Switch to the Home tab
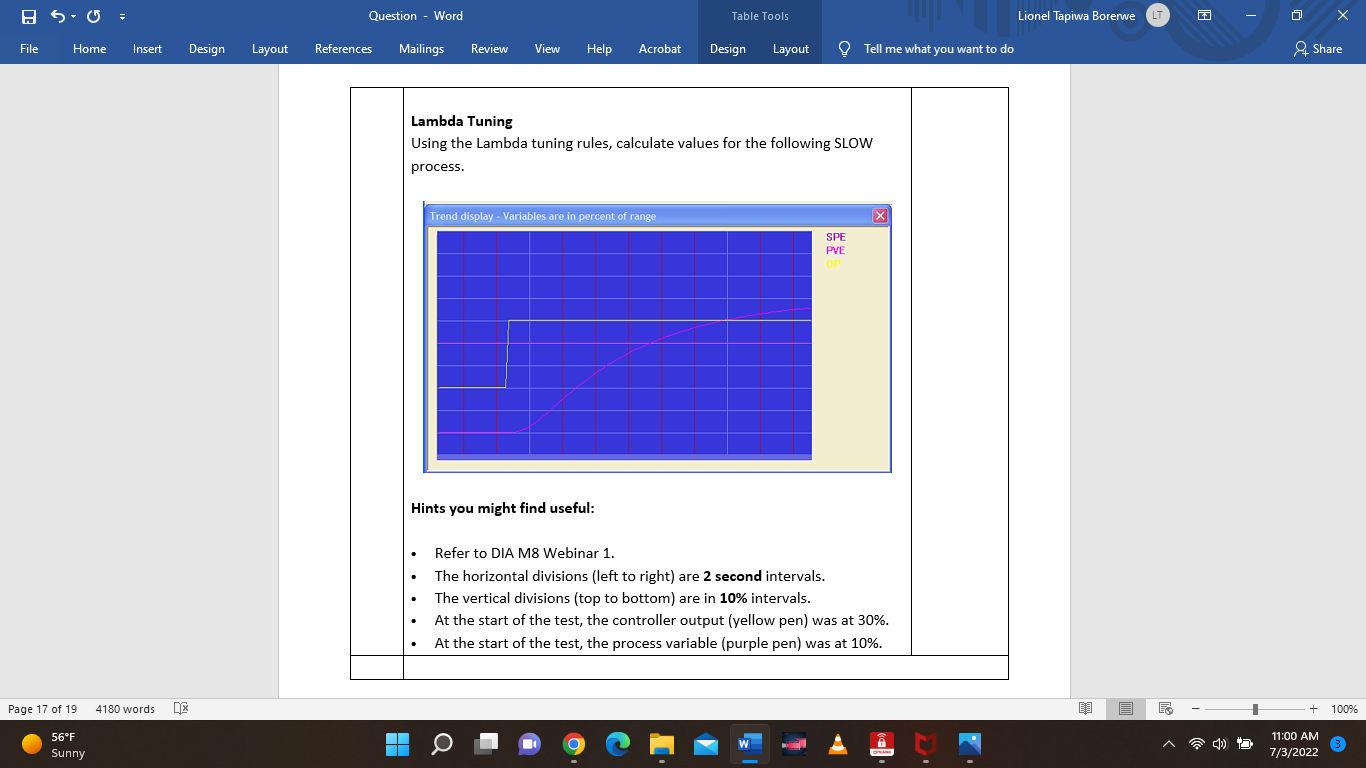1366x768 pixels. tap(89, 48)
